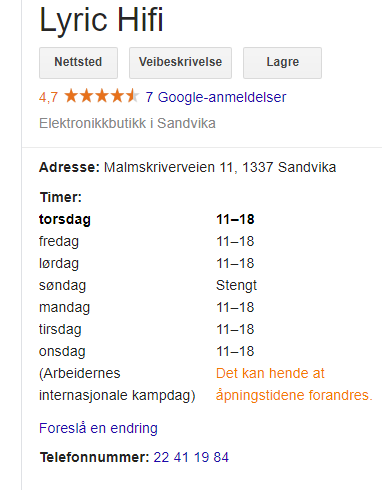Screen dimensions: 382x490
Task: Click Foreslå en endring link
Action: [98, 428]
